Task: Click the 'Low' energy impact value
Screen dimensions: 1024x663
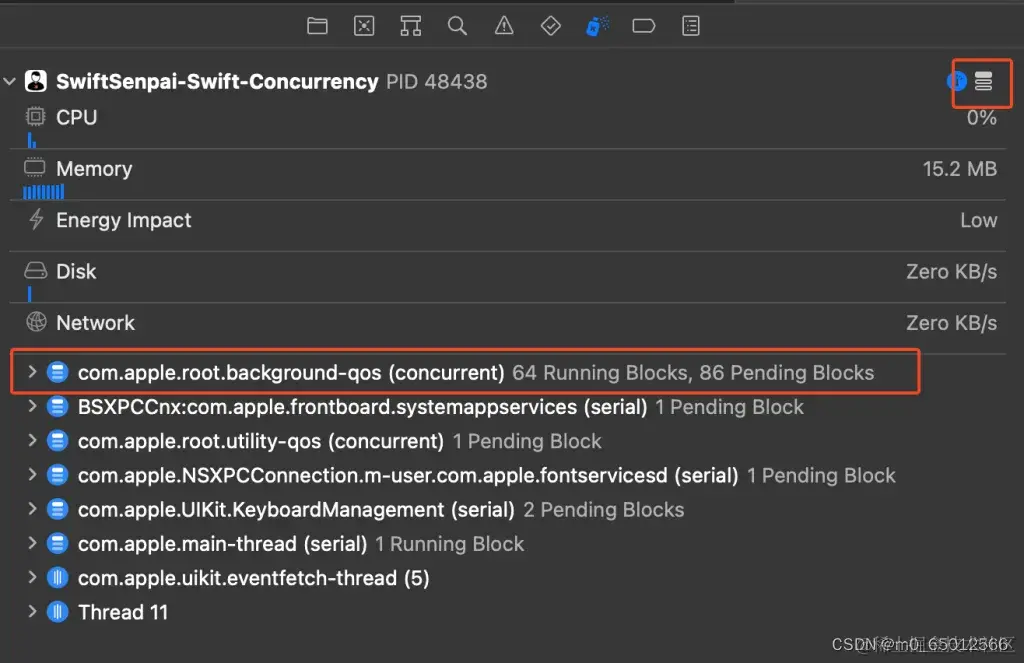Action: 978,220
